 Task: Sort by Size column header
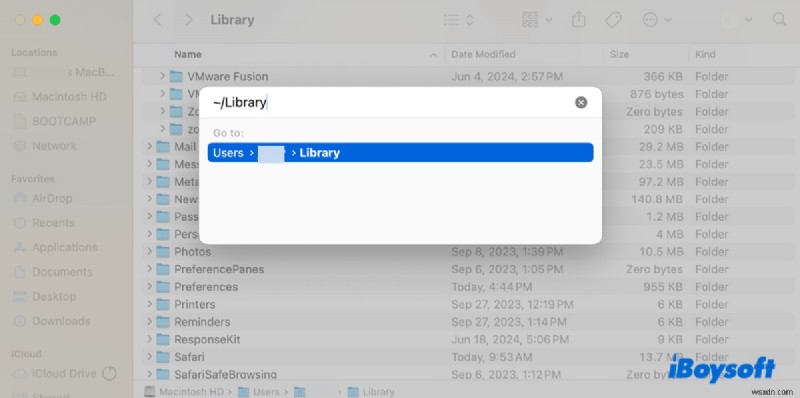[x=619, y=54]
